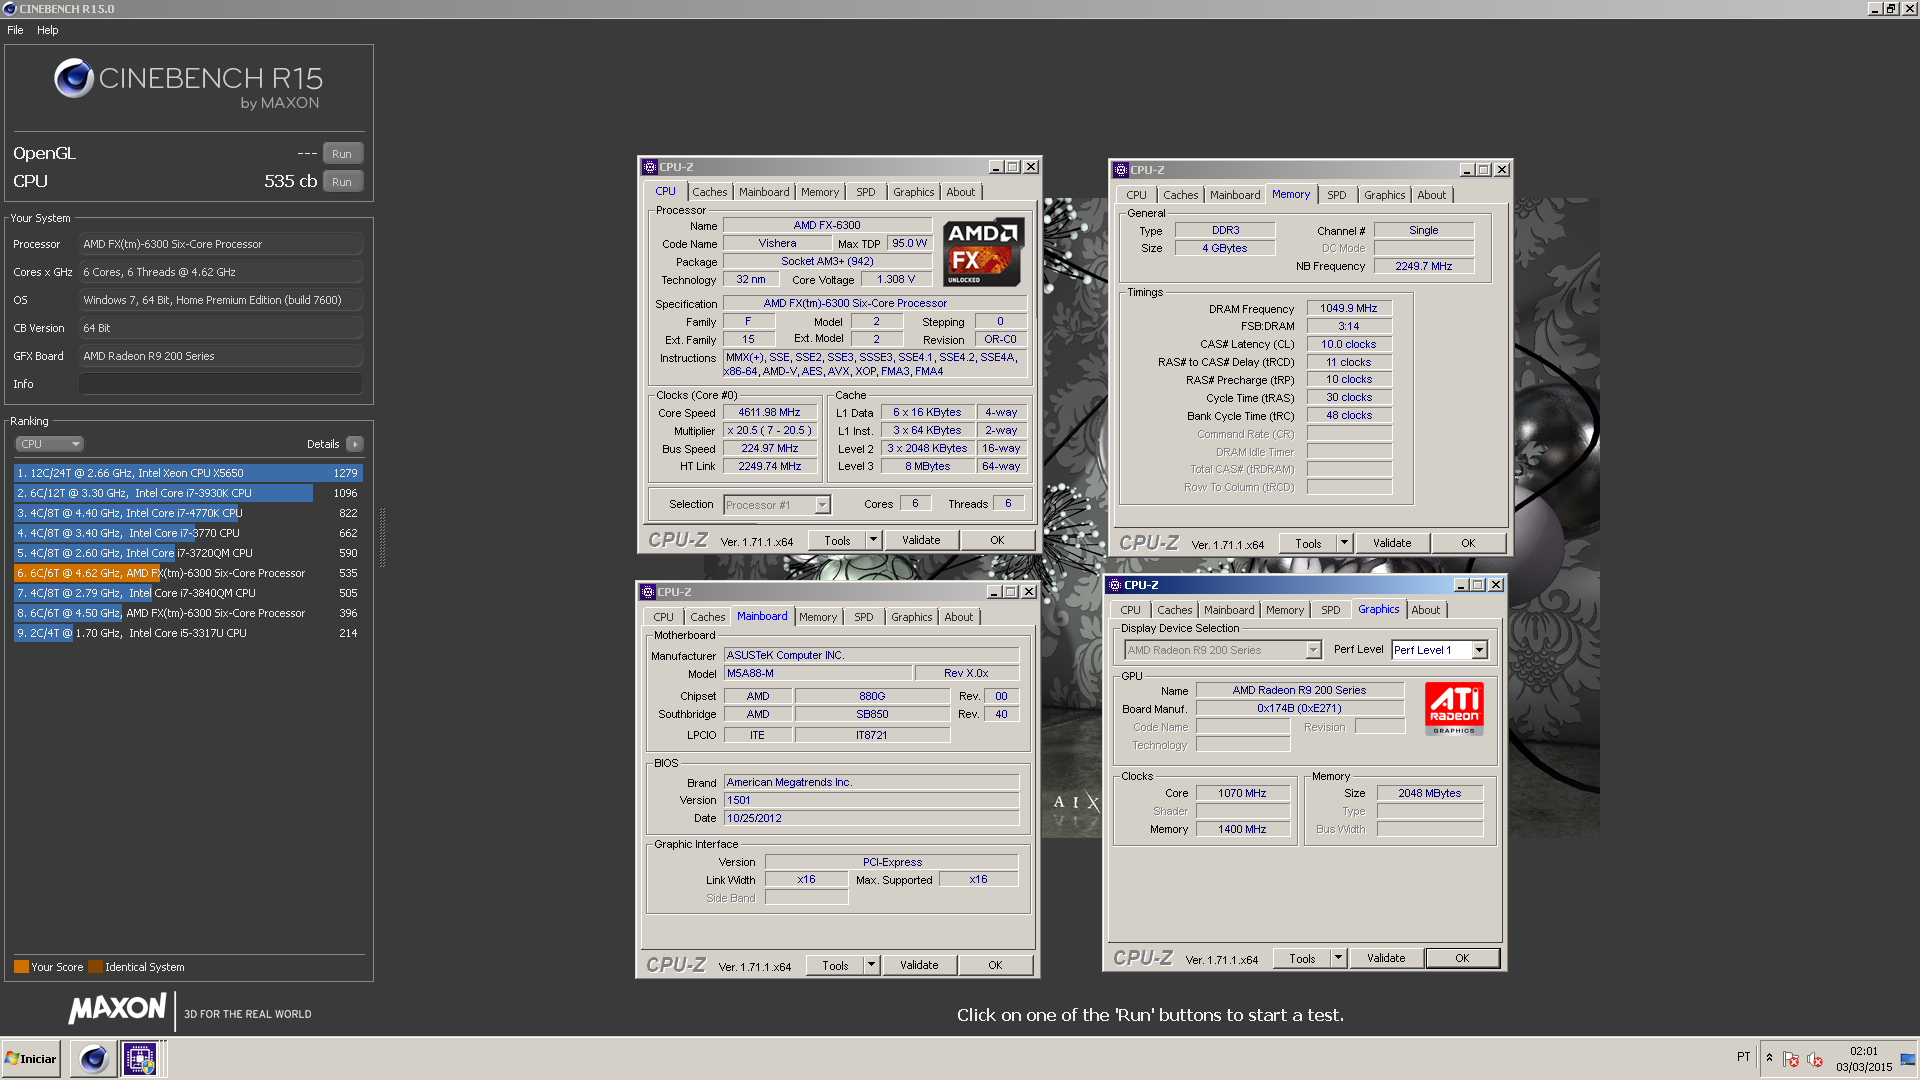This screenshot has width=1920, height=1080.
Task: Select the Core i7-3930K ranking row
Action: pos(188,493)
